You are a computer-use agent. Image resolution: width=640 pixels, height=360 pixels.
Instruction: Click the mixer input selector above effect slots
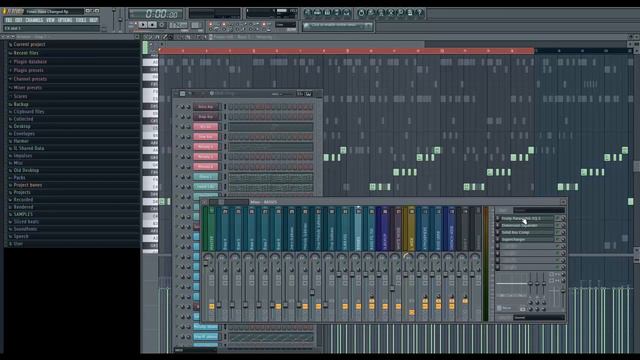click(x=539, y=210)
